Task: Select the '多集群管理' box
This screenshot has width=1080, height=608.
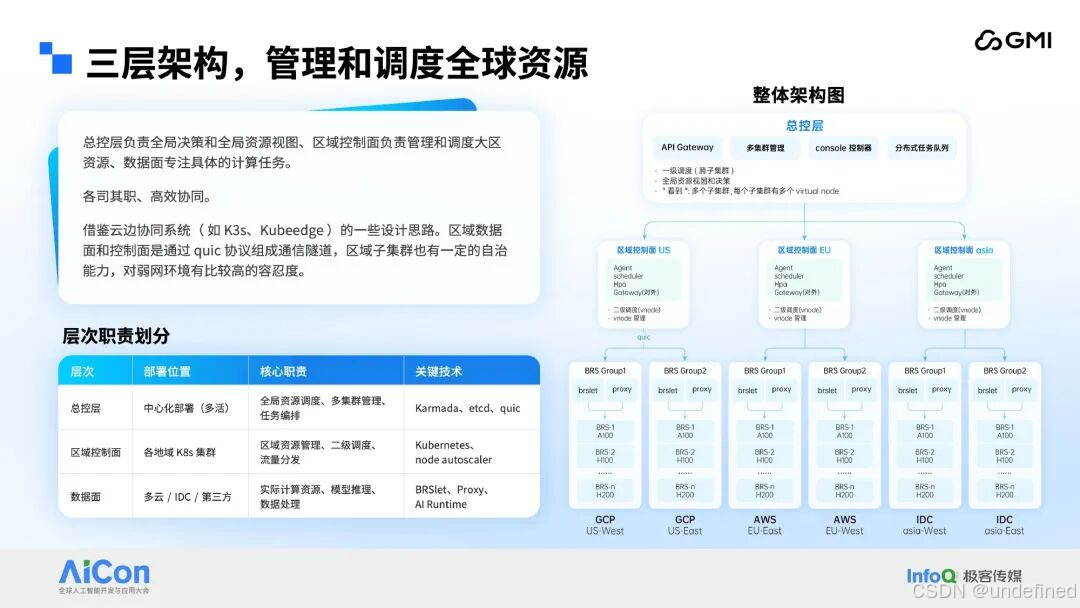Action: (765, 147)
